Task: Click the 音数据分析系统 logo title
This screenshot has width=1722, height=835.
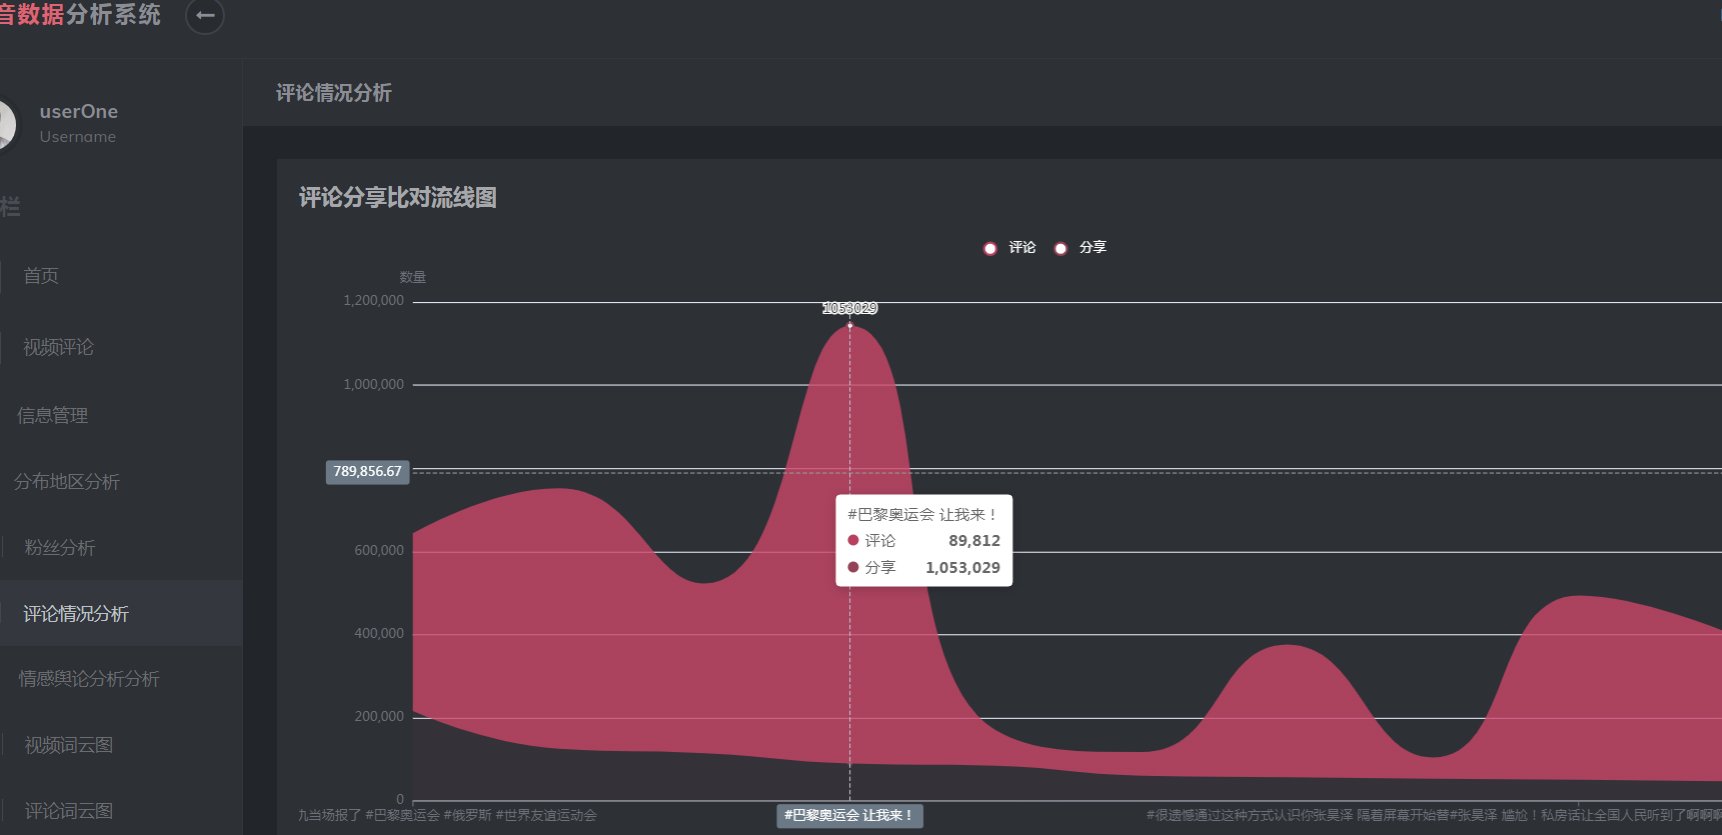Action: pos(80,14)
